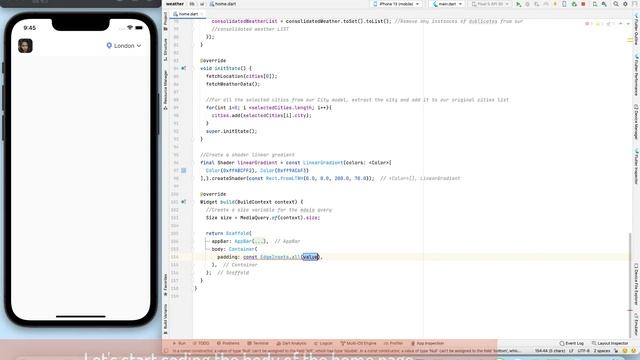Click 'Size size = MediaQuery.of(context).size;' line
Viewport: 640px width, 360px height.
point(263,218)
